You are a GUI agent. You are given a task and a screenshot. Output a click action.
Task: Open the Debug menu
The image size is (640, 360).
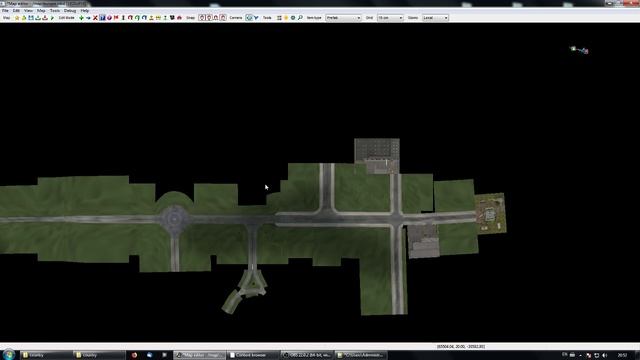click(x=70, y=11)
